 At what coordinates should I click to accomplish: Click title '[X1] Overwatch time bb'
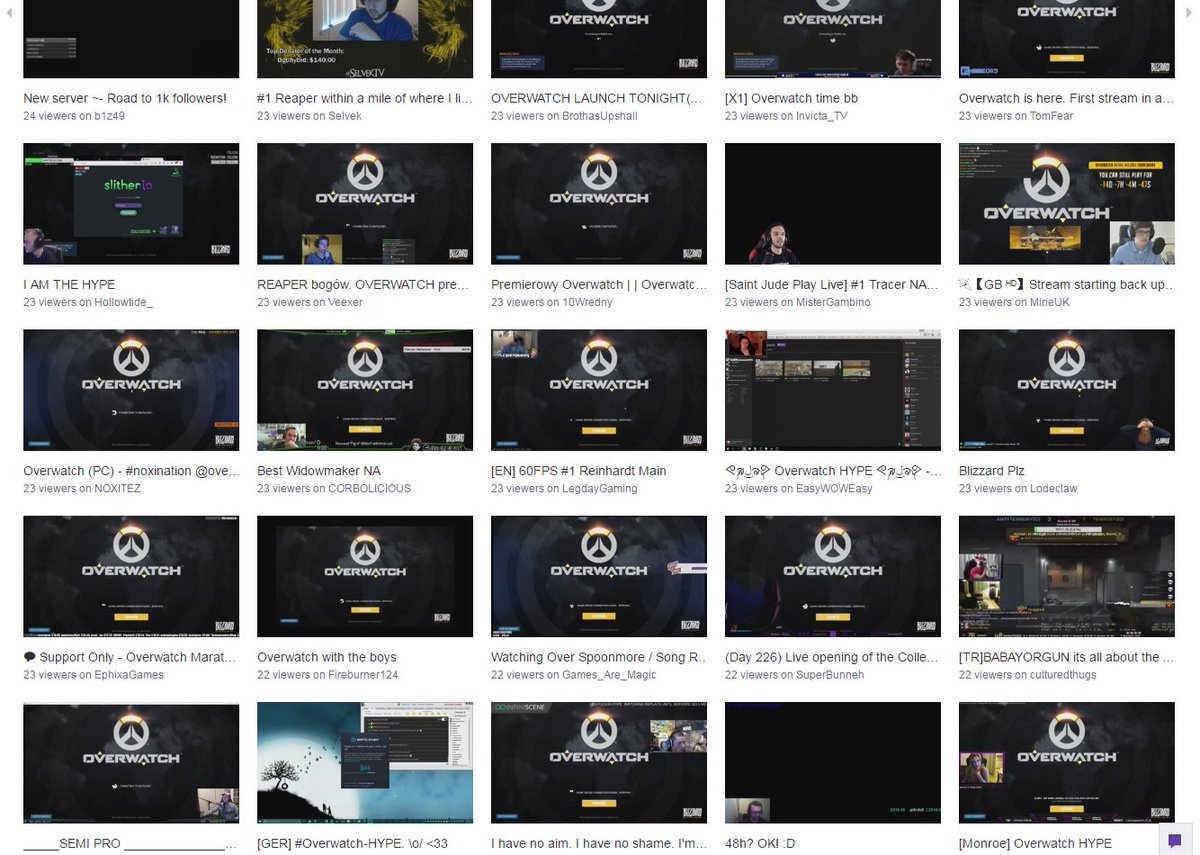click(x=791, y=99)
